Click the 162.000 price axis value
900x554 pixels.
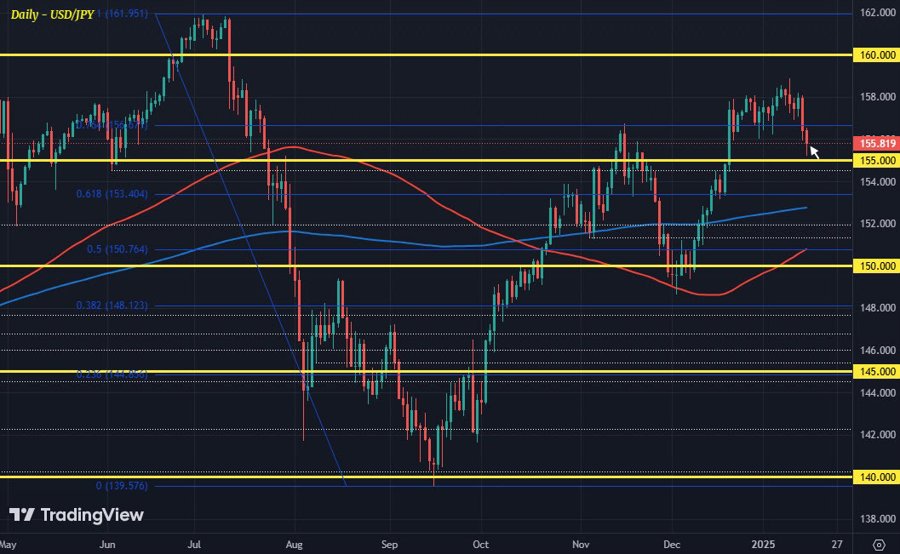click(878, 13)
